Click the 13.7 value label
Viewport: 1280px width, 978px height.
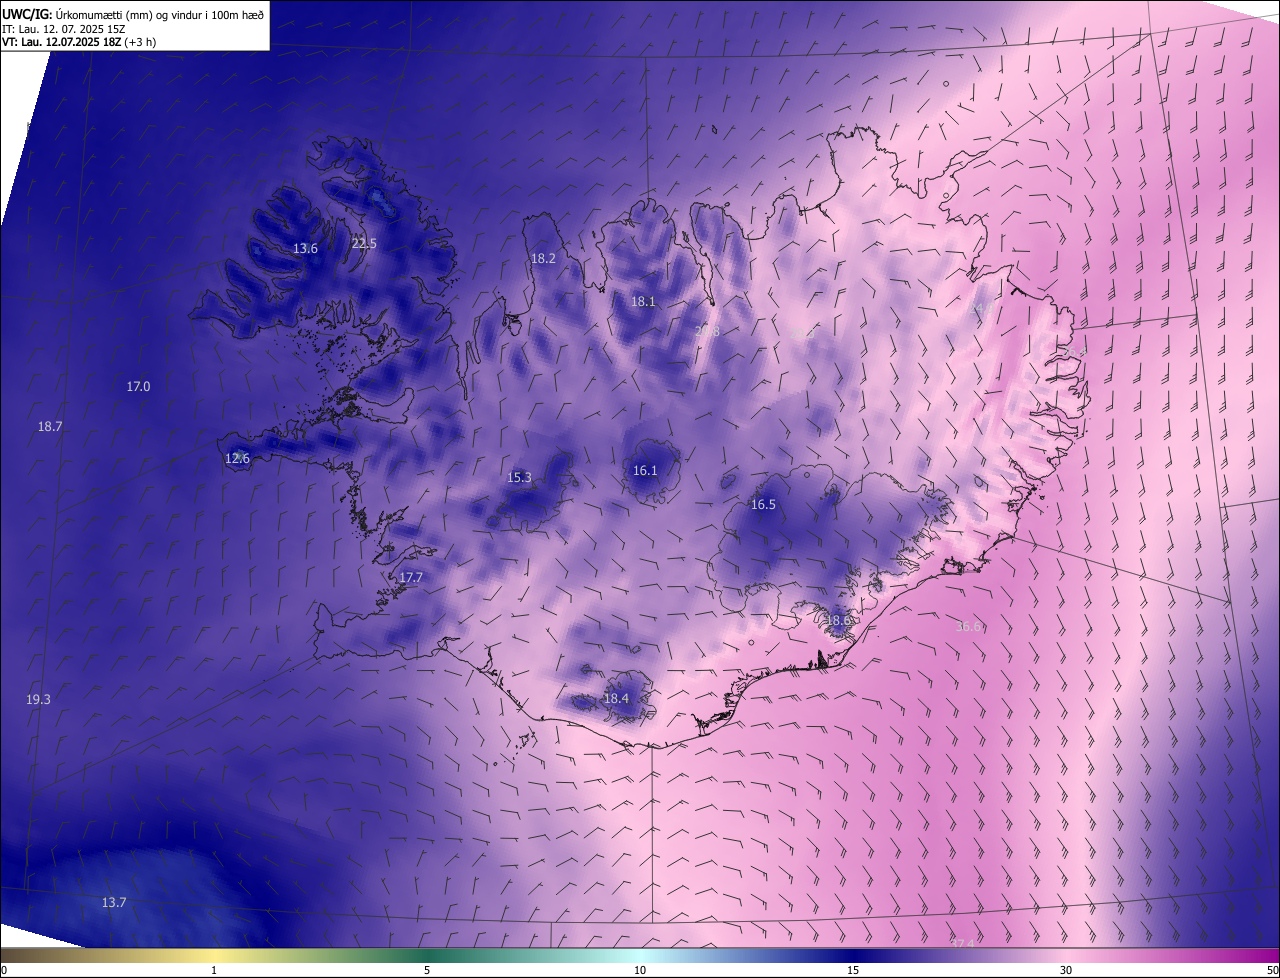(x=114, y=903)
